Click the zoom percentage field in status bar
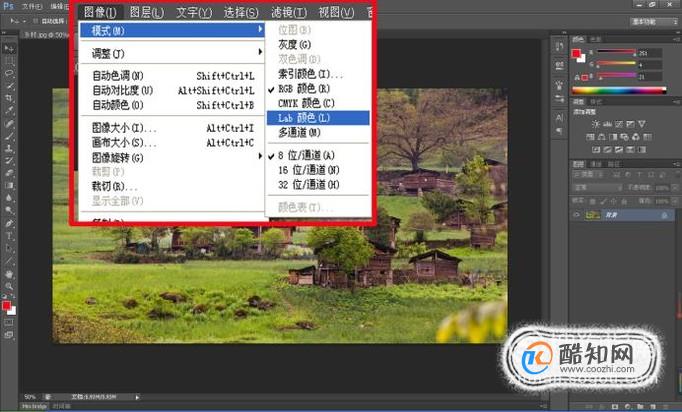Viewport: 682px width, 412px height. pos(30,397)
